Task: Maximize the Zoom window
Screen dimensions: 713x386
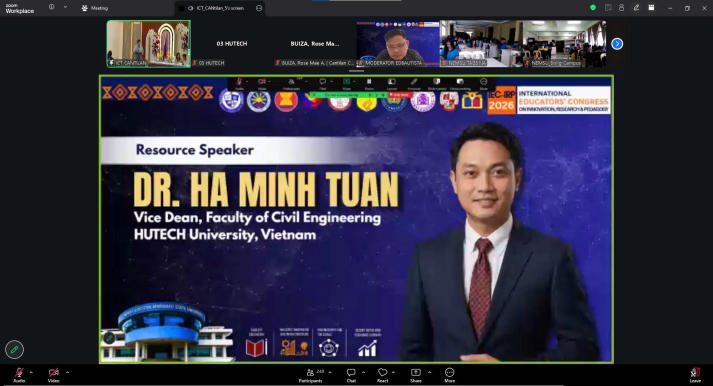Action: pos(687,8)
